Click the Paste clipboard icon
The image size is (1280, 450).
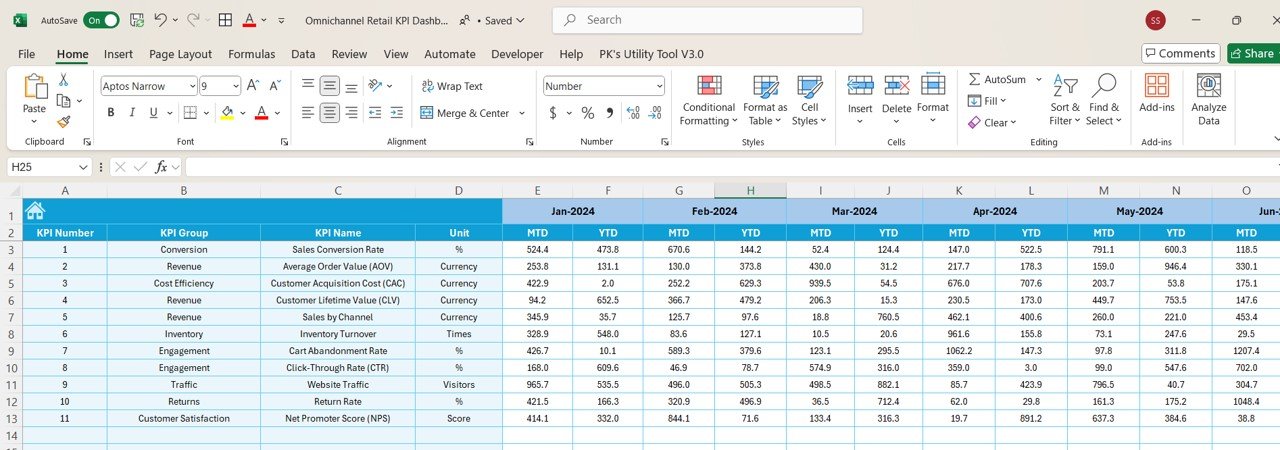pyautogui.click(x=35, y=88)
